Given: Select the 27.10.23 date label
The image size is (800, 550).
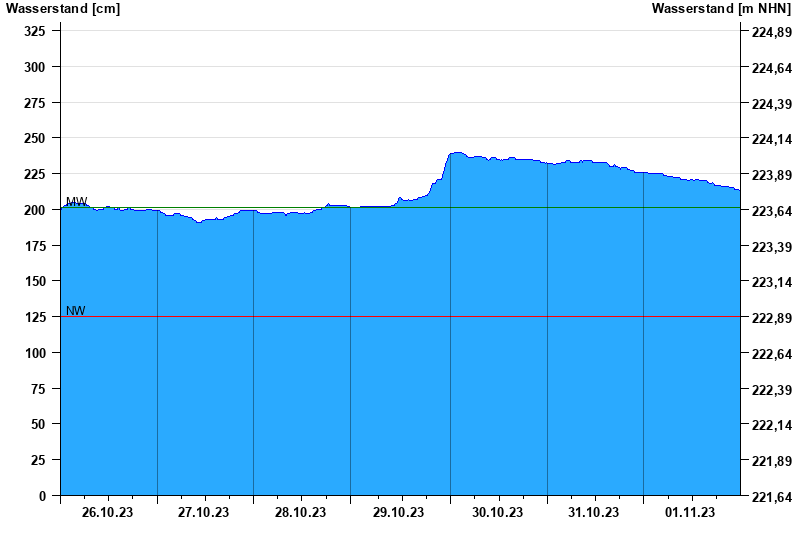Looking at the screenshot, I should coord(204,512).
